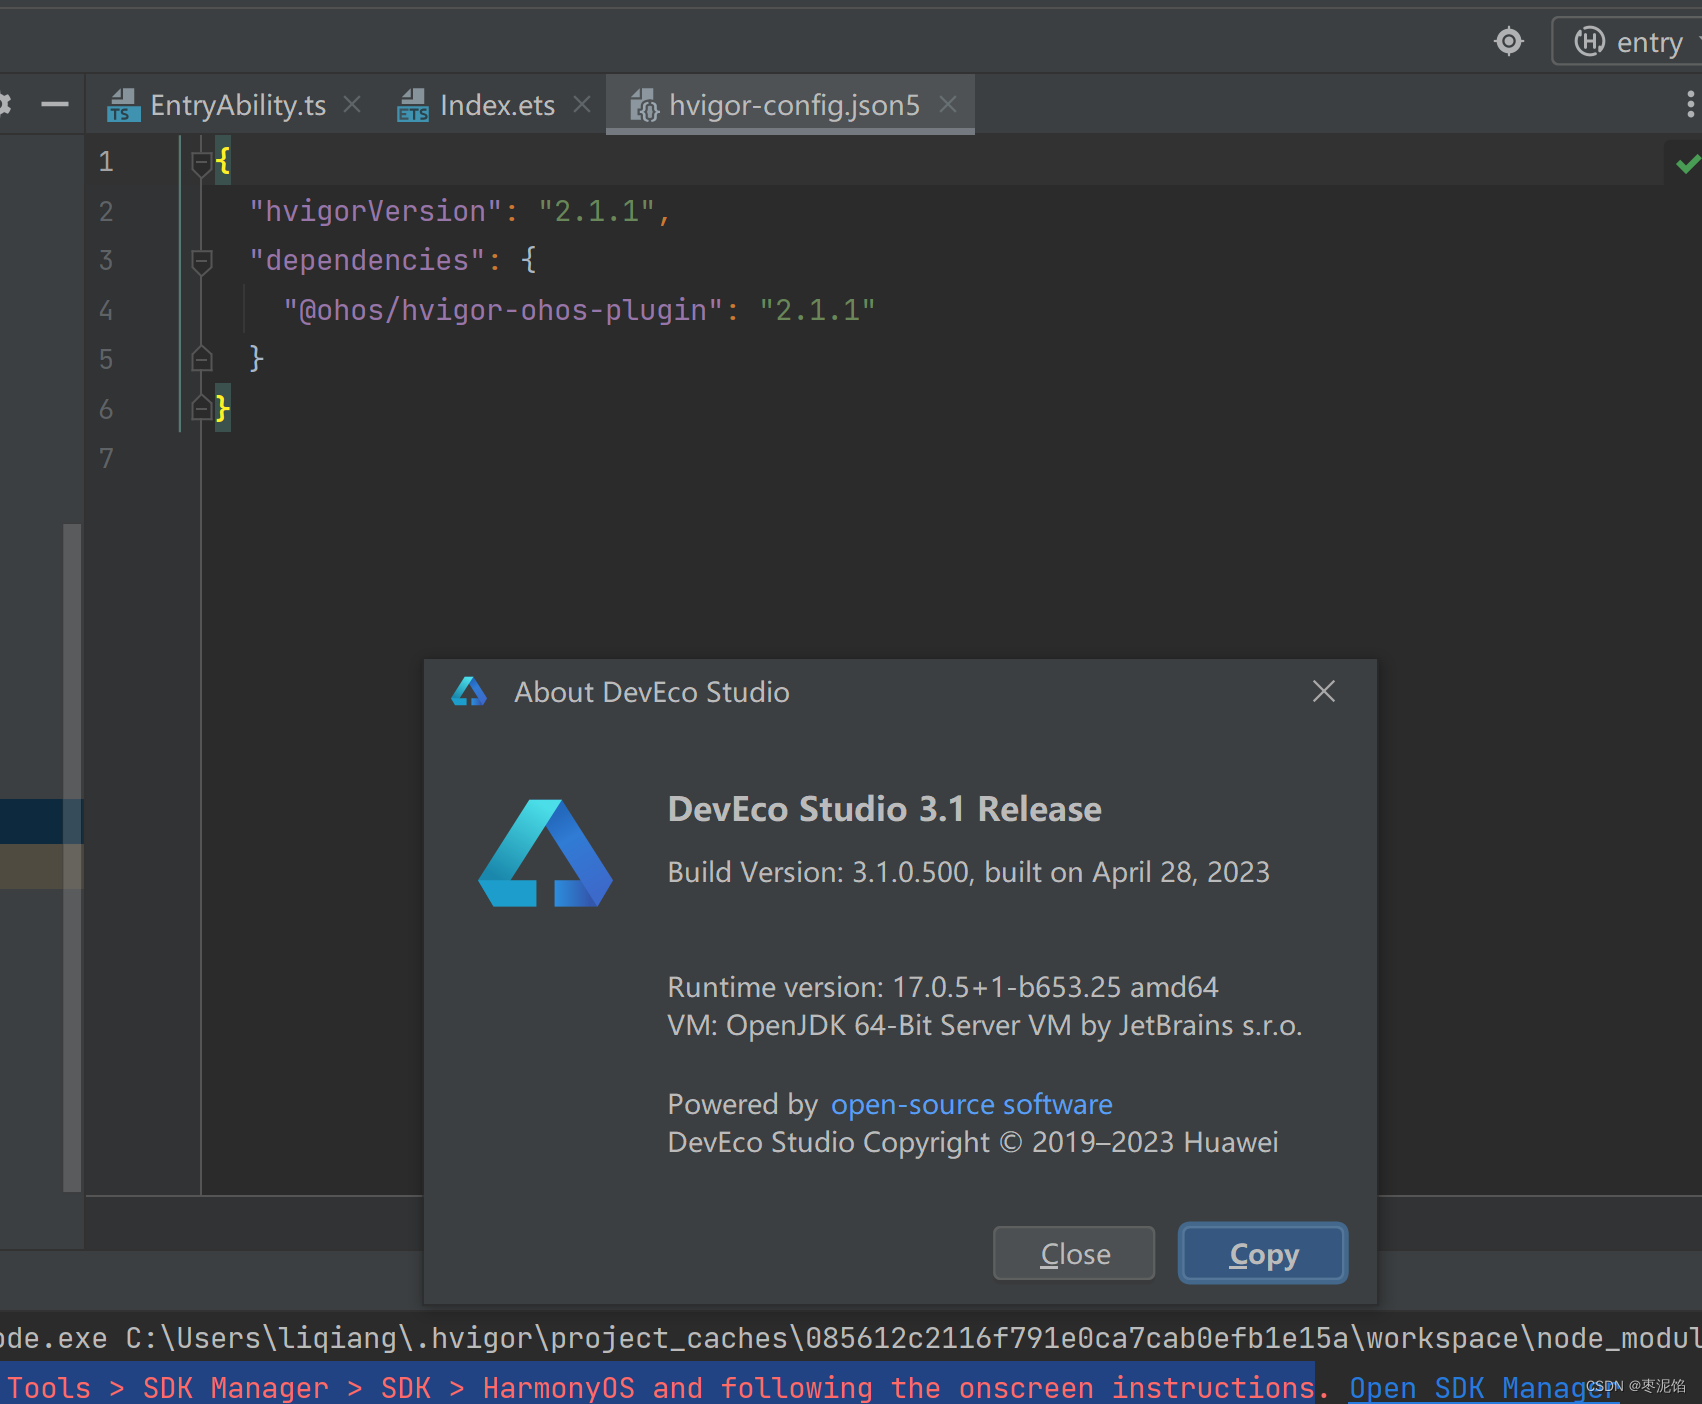This screenshot has width=1702, height=1404.
Task: Click the DevEco Studio icon in dialog title
Action: pos(468,691)
